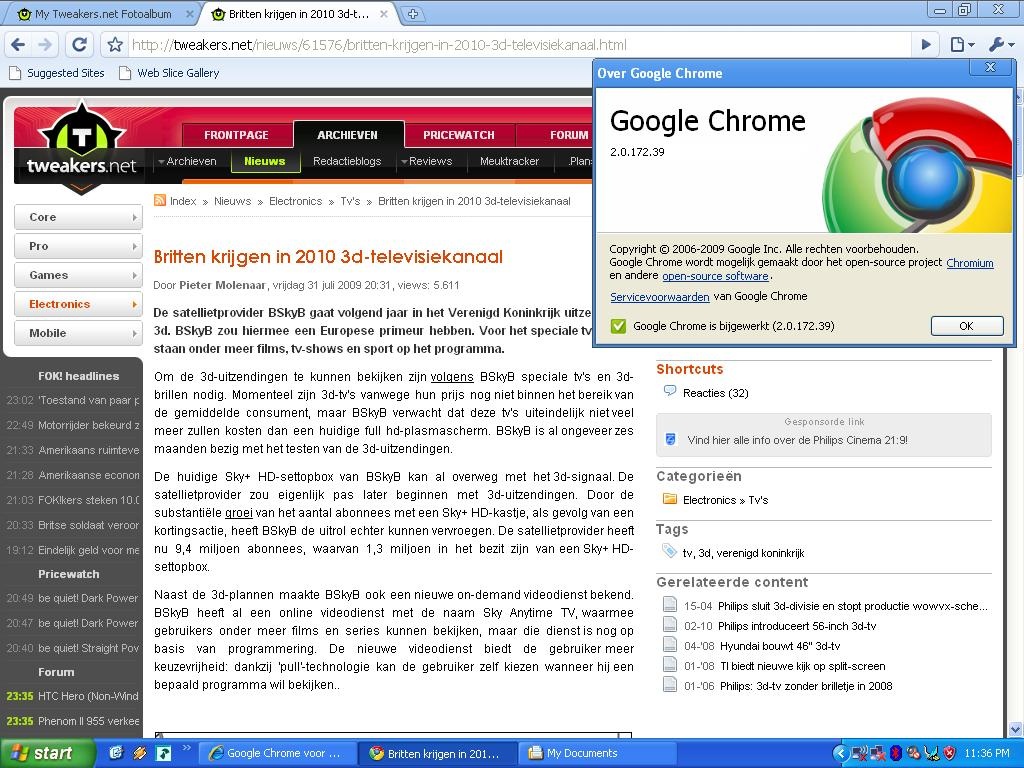Open the FORUM navigation tab
This screenshot has width=1024, height=768.
[568, 135]
